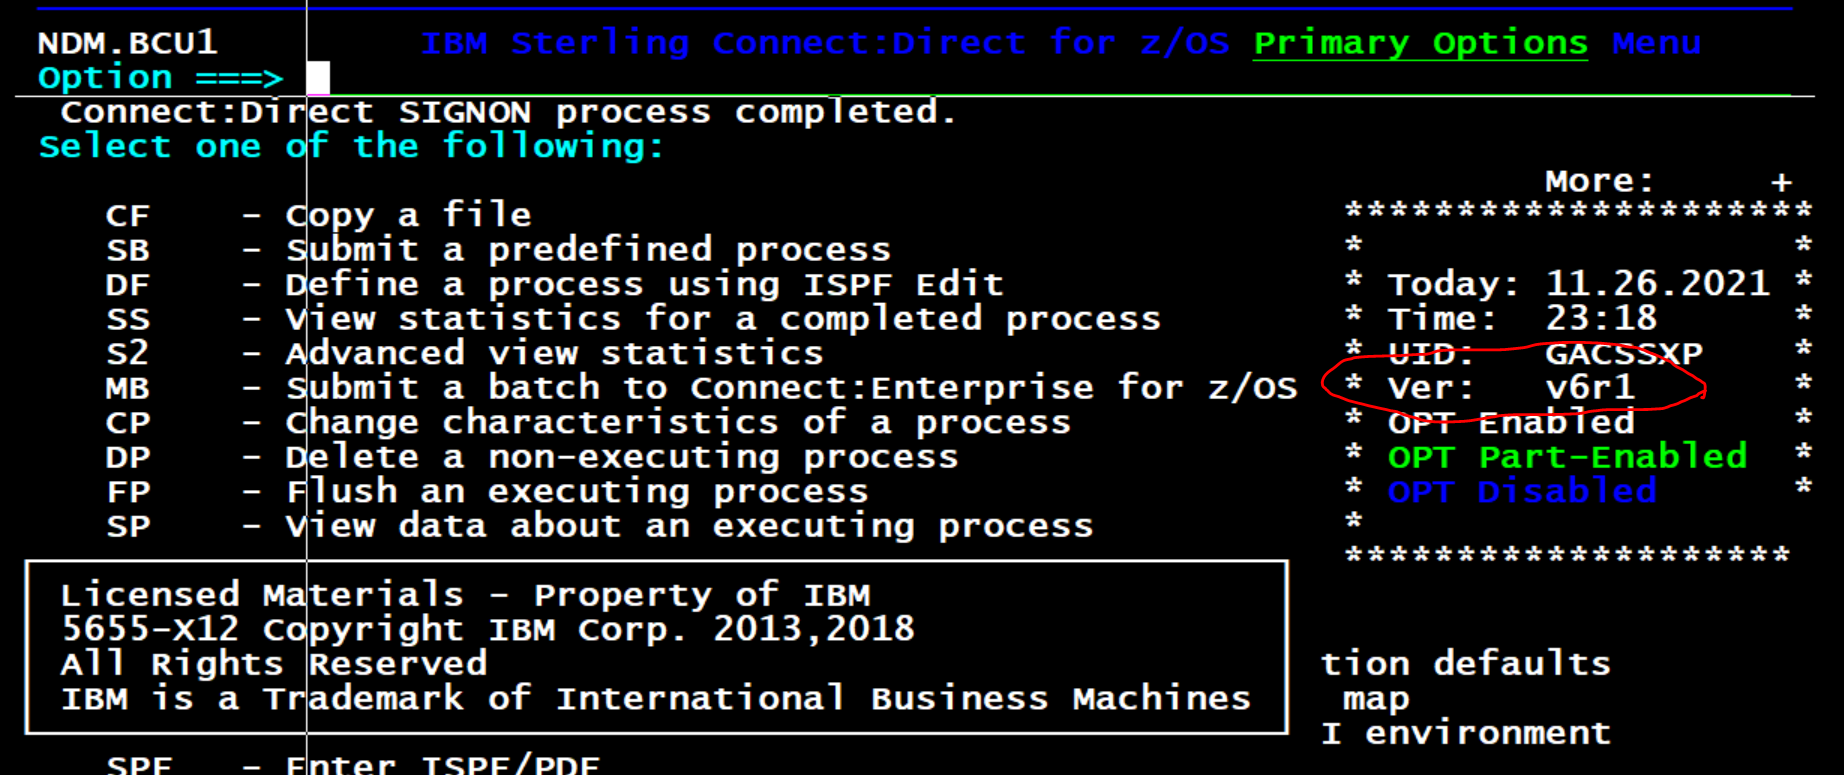Select CP Change characteristics of a process
The image size is (1844, 775).
click(x=127, y=423)
